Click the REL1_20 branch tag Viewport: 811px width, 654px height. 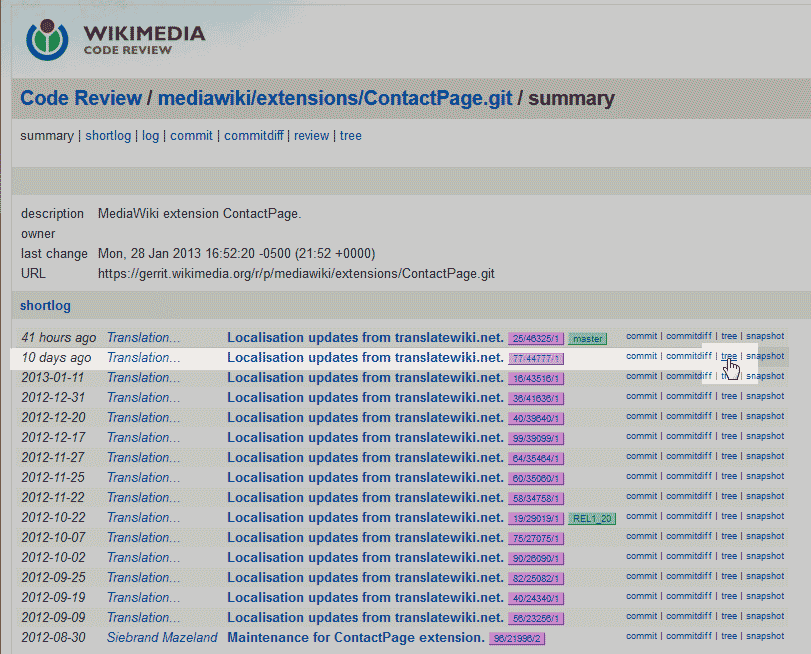coord(592,518)
